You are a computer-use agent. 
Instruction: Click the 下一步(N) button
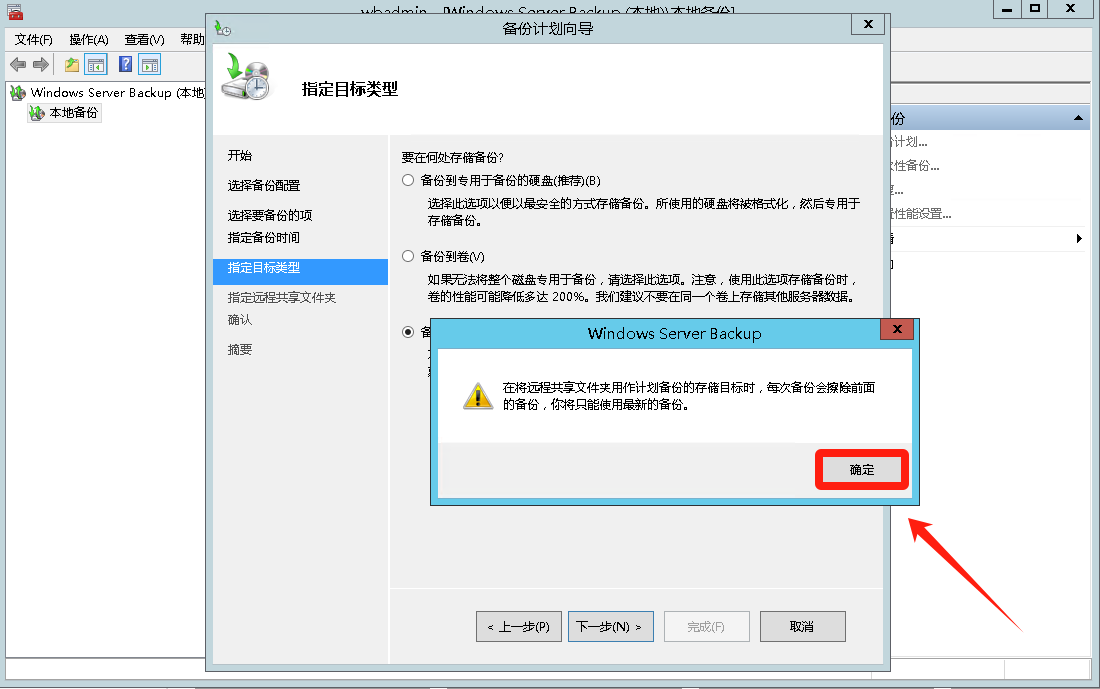pyautogui.click(x=610, y=627)
